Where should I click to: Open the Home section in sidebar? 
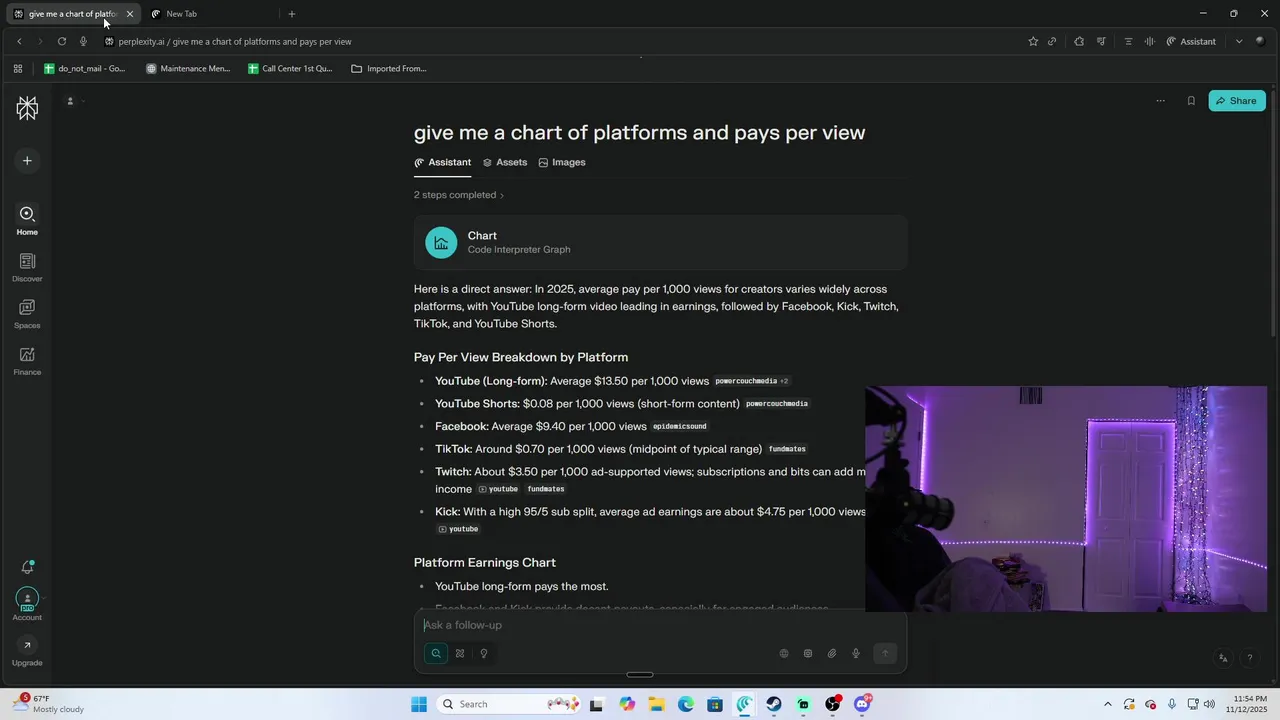pyautogui.click(x=27, y=220)
